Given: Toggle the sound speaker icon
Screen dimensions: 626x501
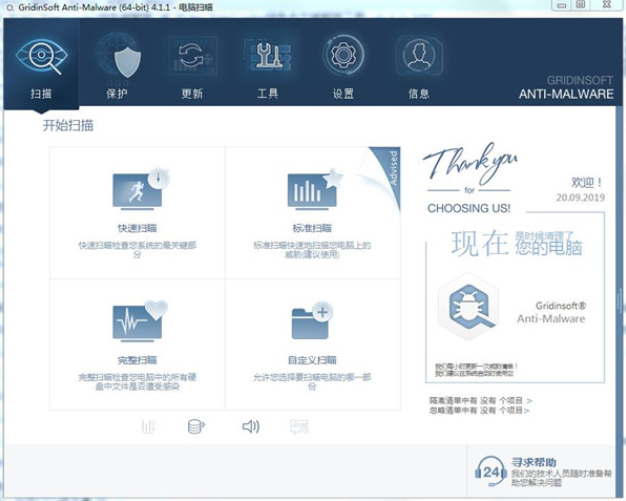Looking at the screenshot, I should click(x=251, y=427).
